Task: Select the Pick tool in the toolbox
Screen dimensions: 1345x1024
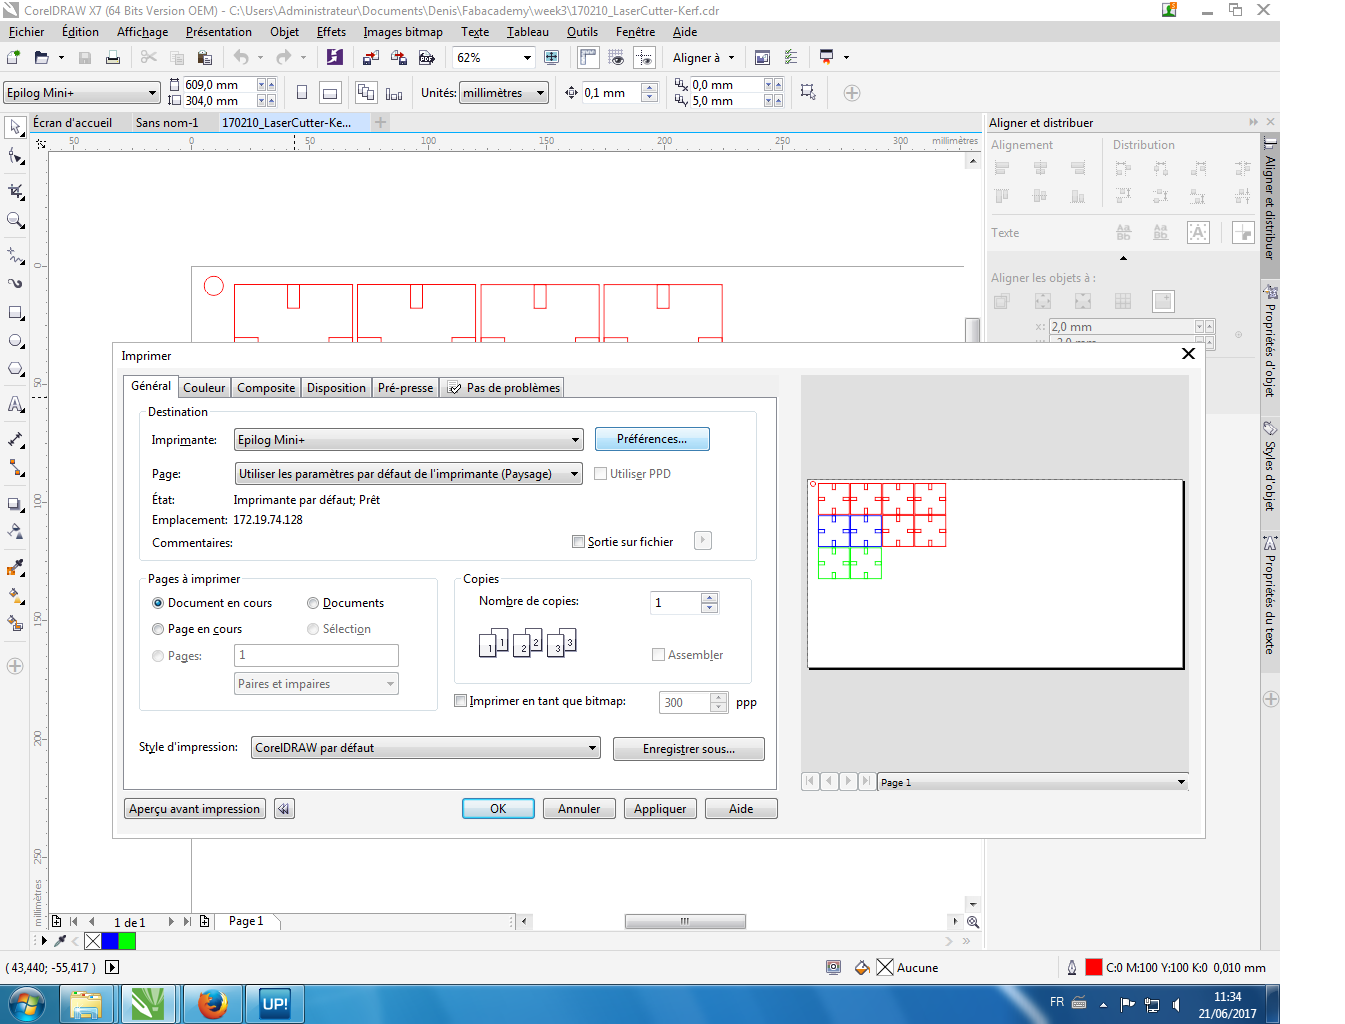Action: (15, 127)
